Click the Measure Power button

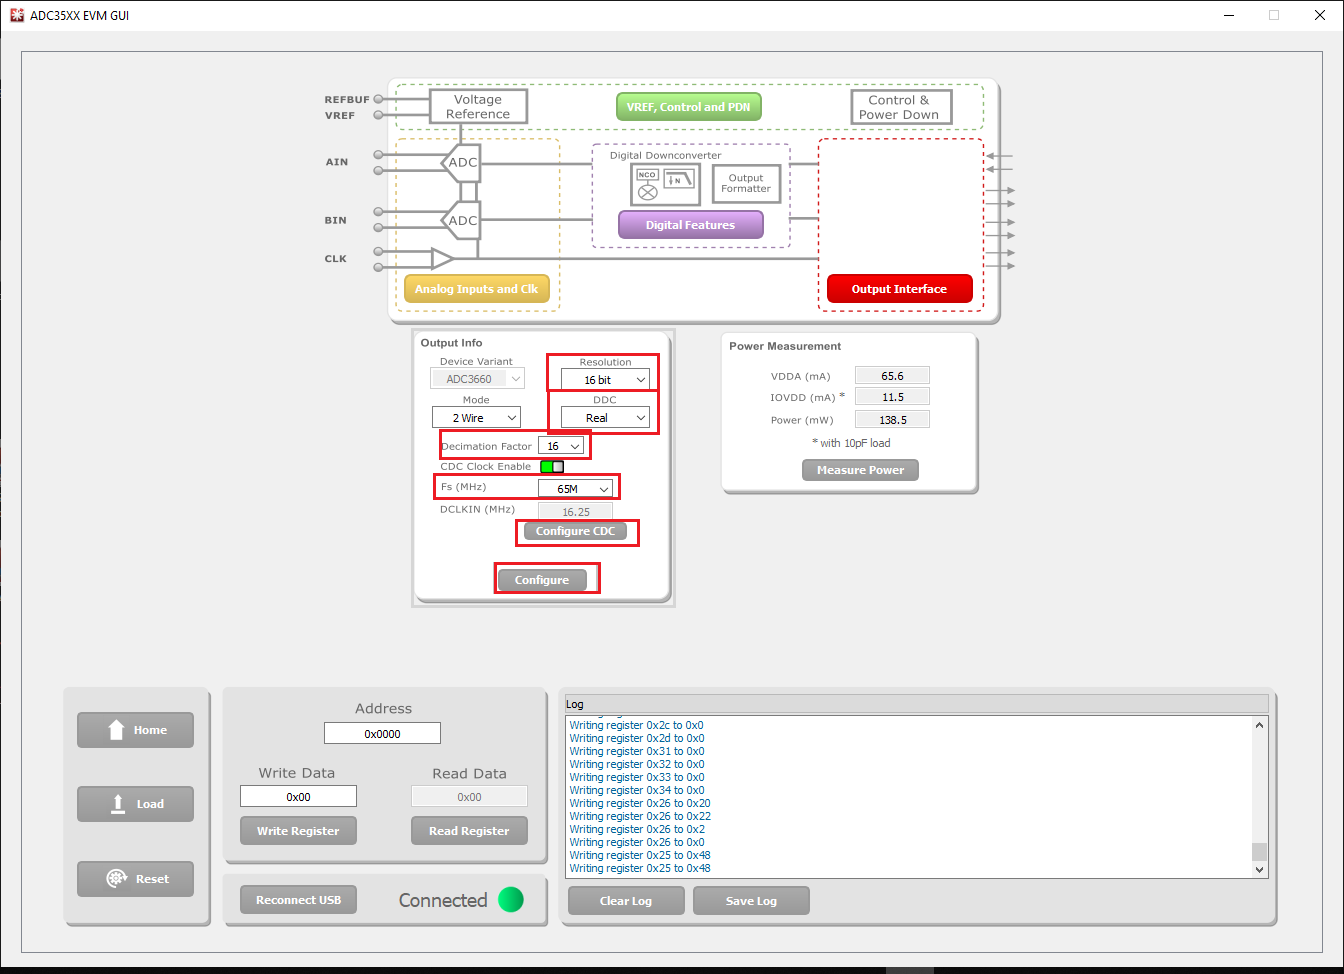[860, 470]
